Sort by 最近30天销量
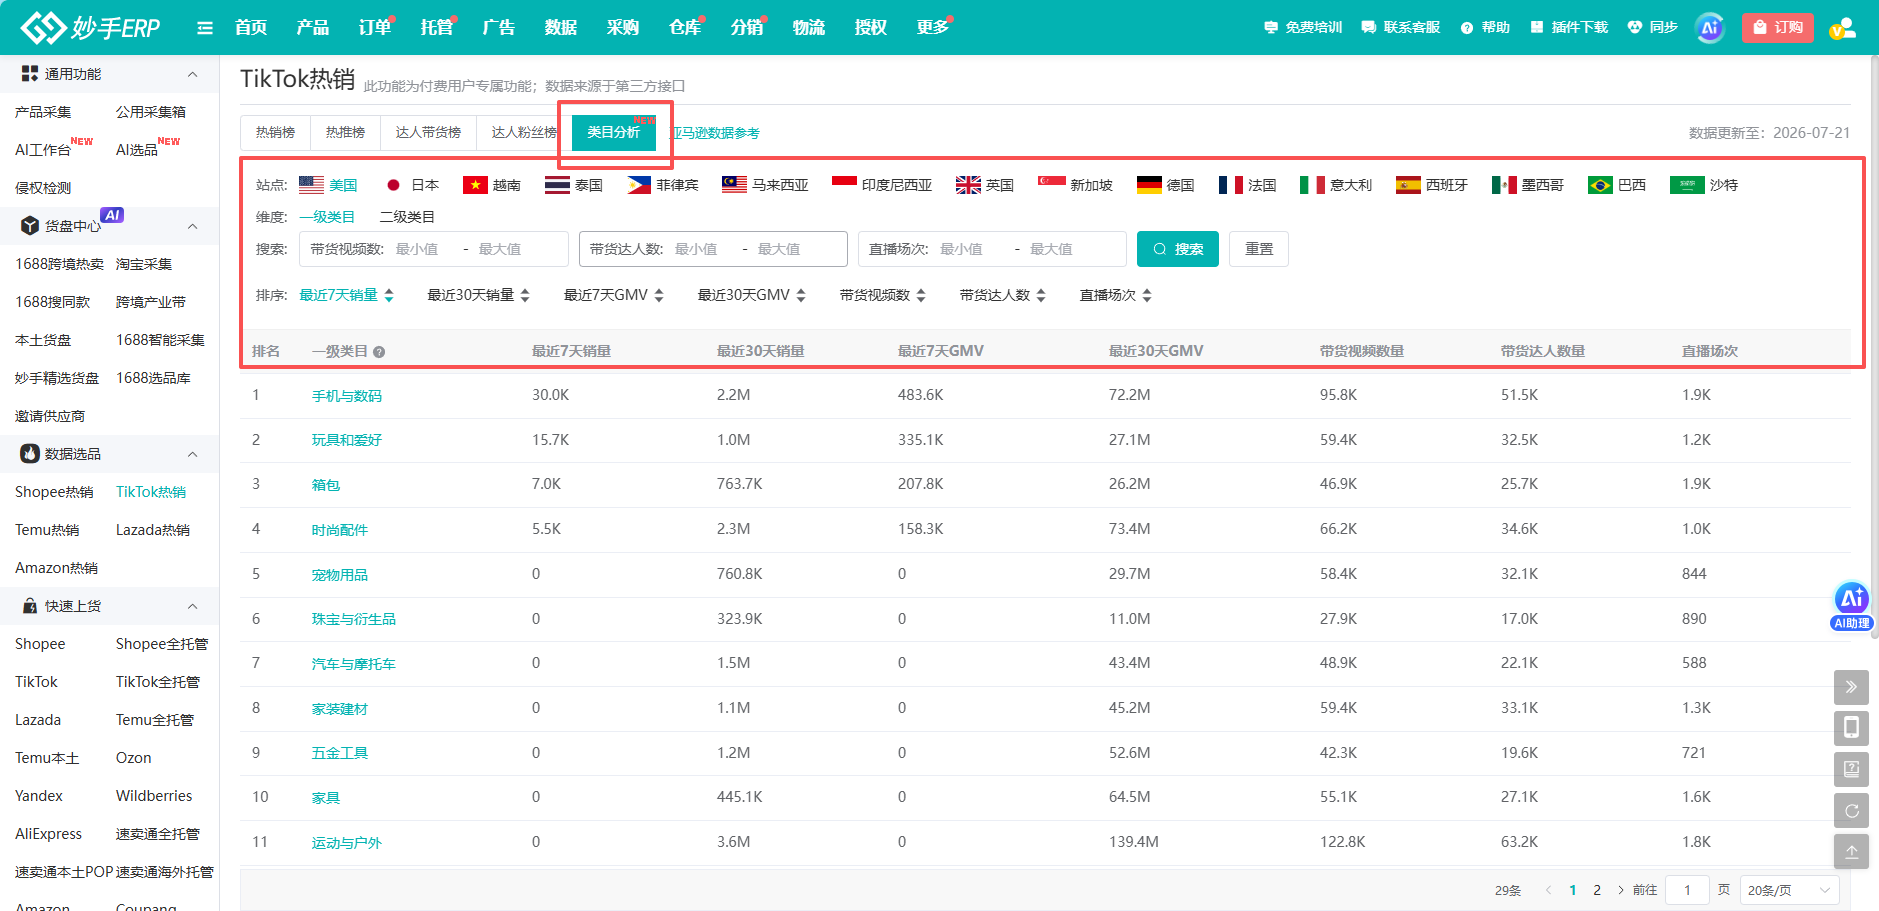The image size is (1879, 911). point(478,295)
